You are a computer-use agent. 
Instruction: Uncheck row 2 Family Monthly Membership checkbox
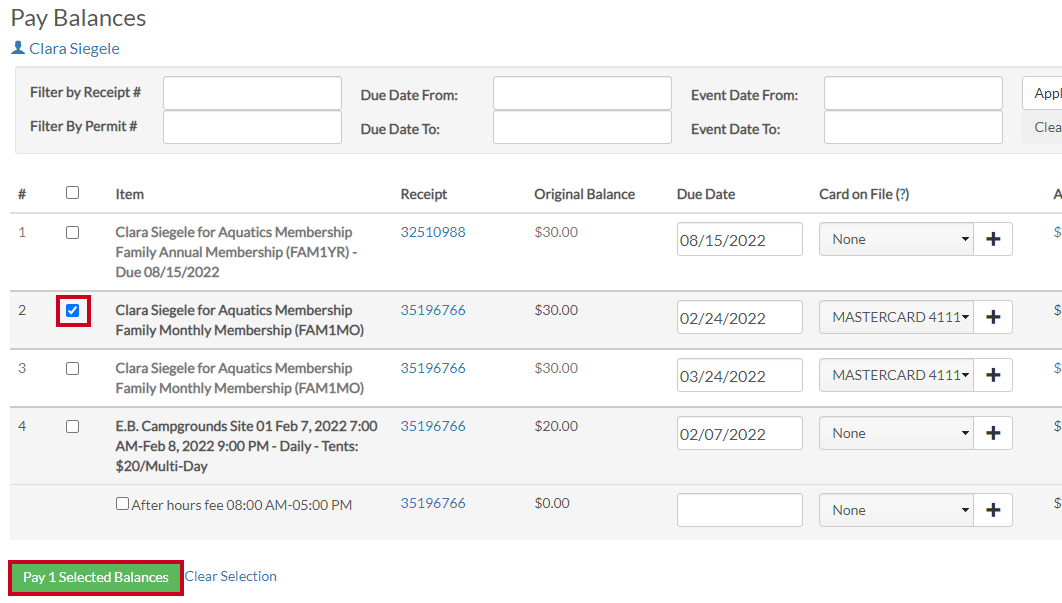tap(72, 311)
